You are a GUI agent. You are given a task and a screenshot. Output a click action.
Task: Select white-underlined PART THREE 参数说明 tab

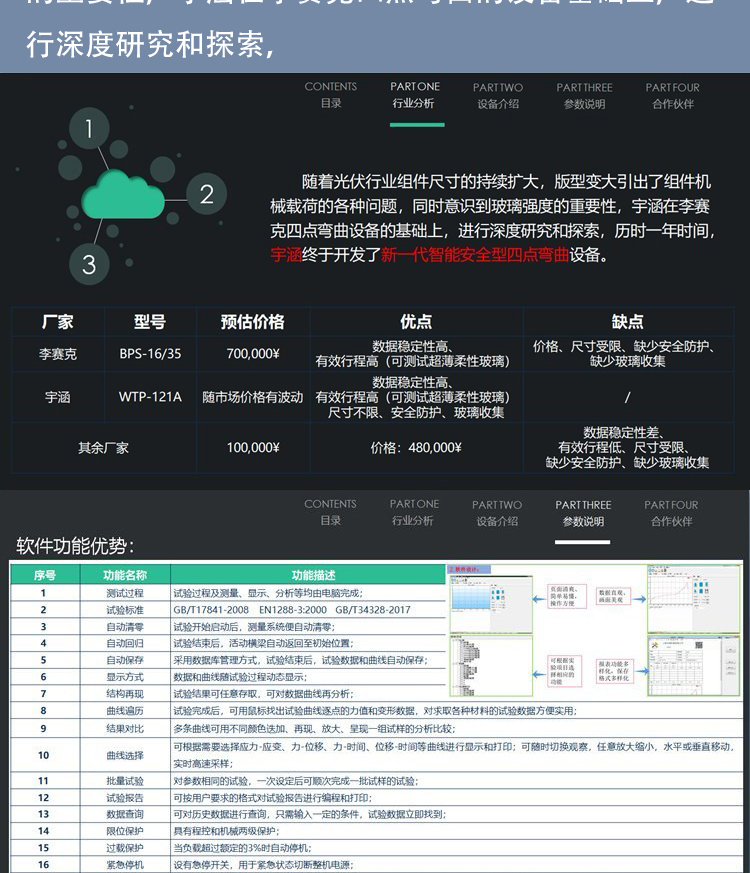[583, 513]
